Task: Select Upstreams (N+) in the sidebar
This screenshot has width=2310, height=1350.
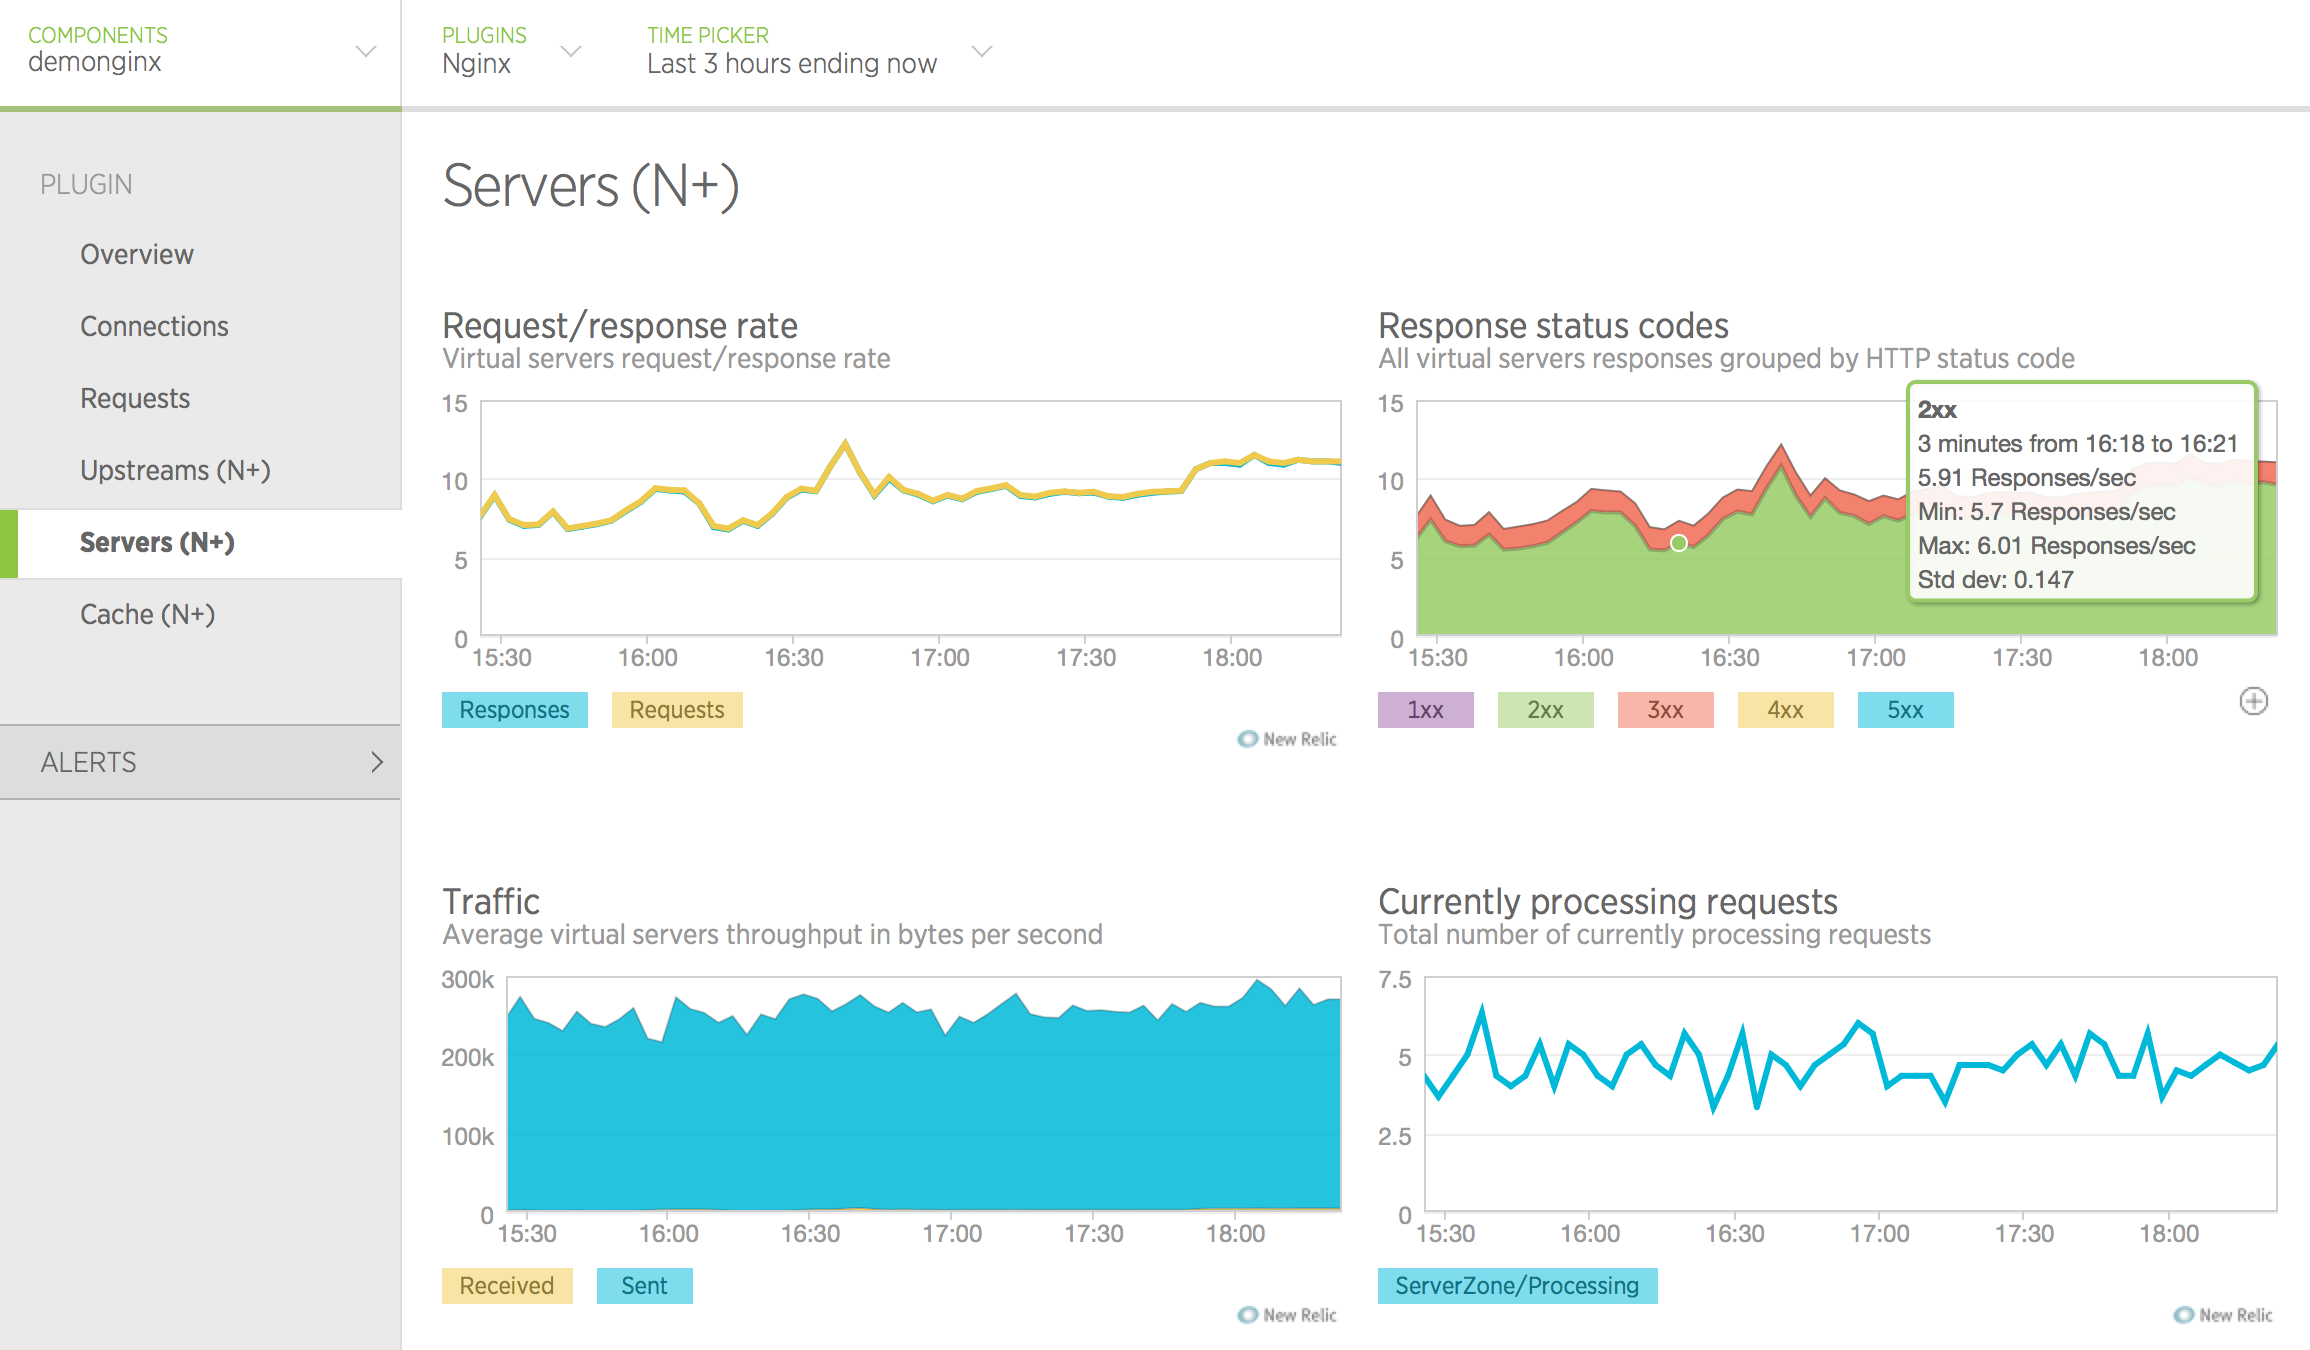Action: (x=176, y=470)
